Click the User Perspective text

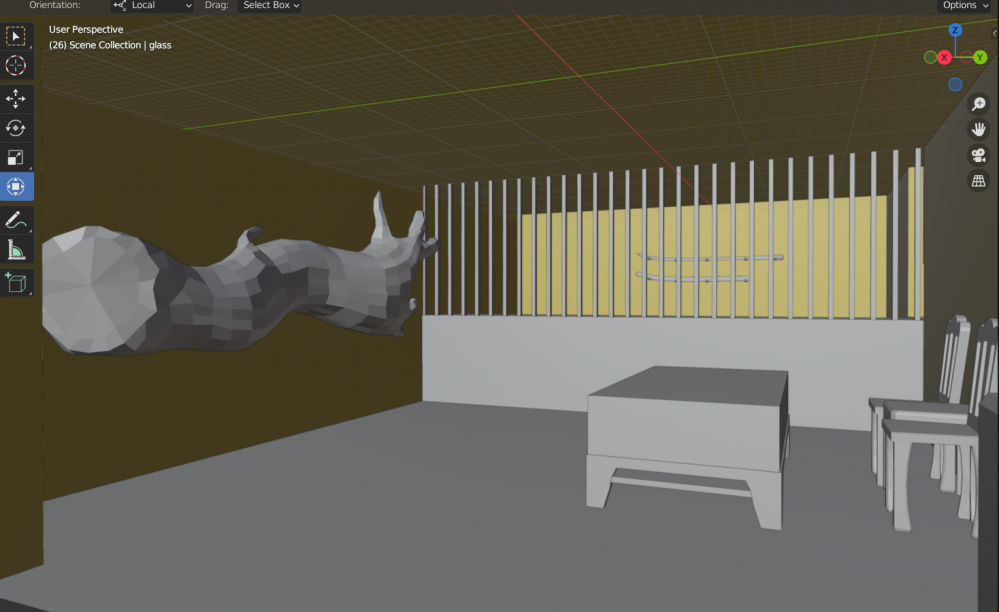point(86,29)
